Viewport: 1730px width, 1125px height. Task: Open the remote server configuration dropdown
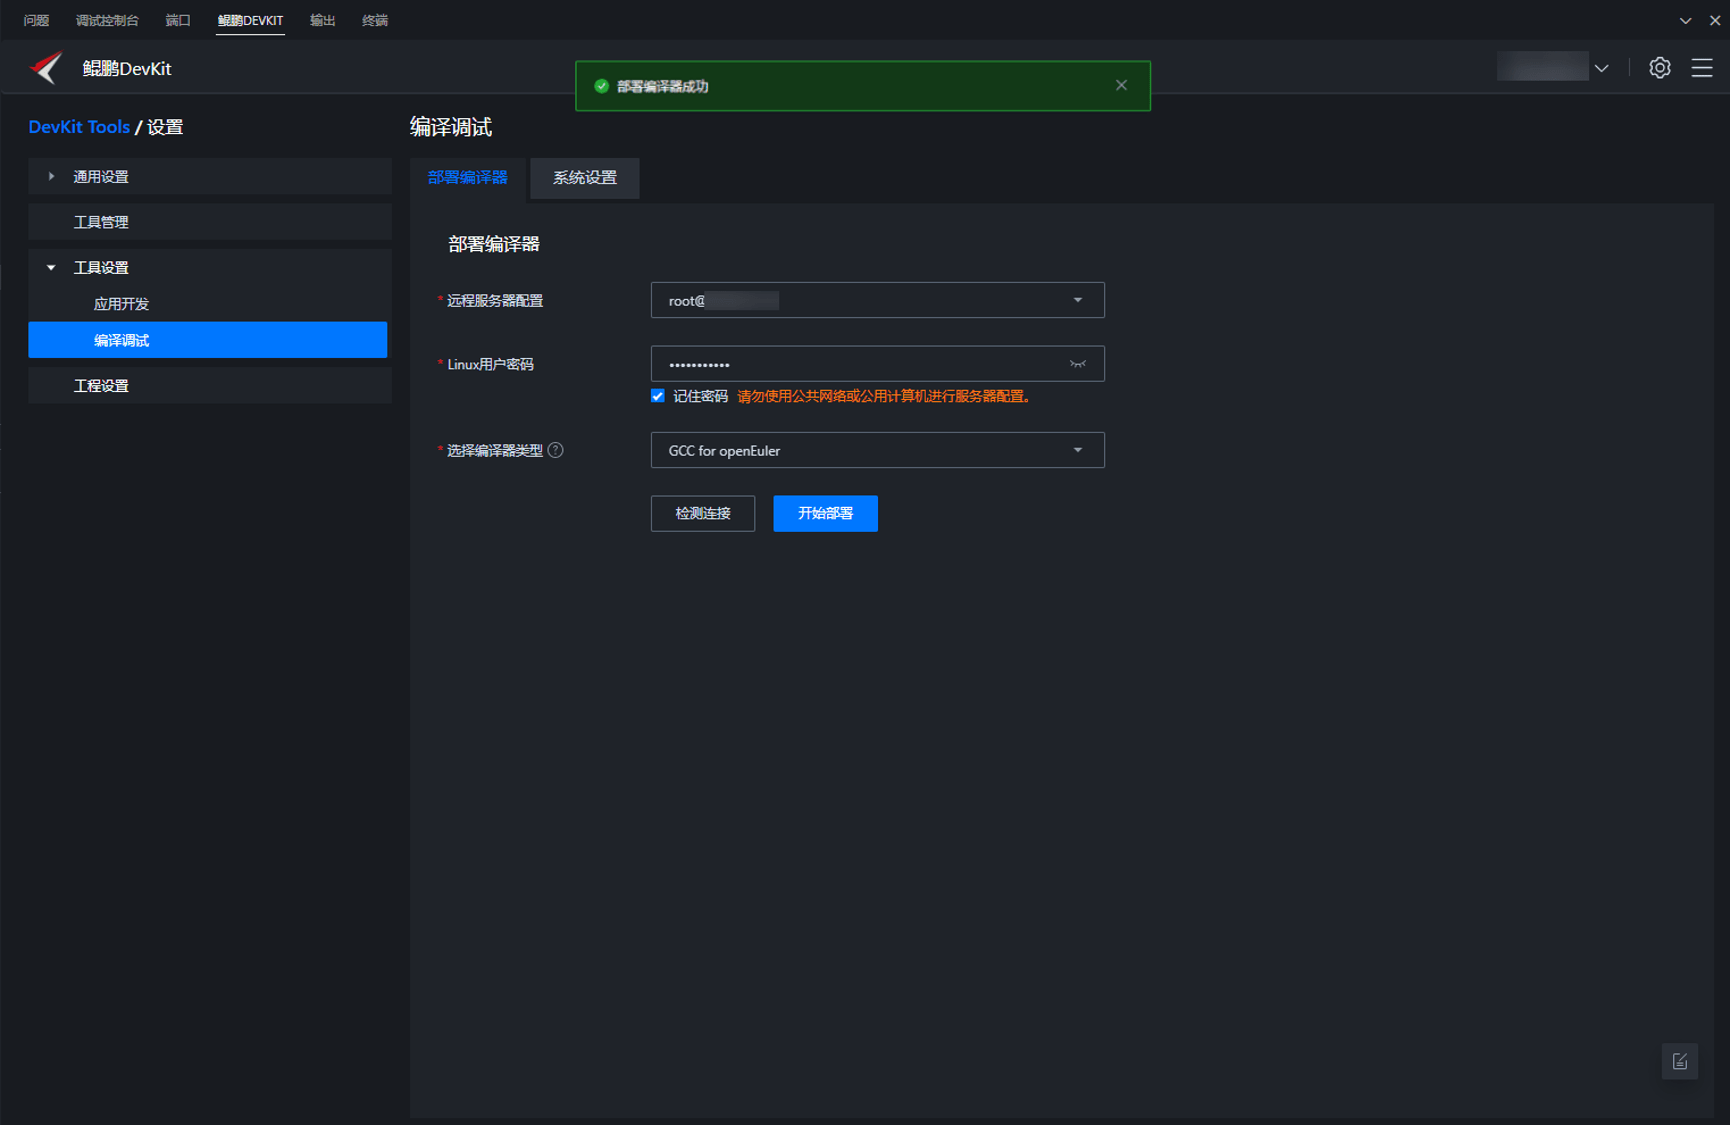877,300
